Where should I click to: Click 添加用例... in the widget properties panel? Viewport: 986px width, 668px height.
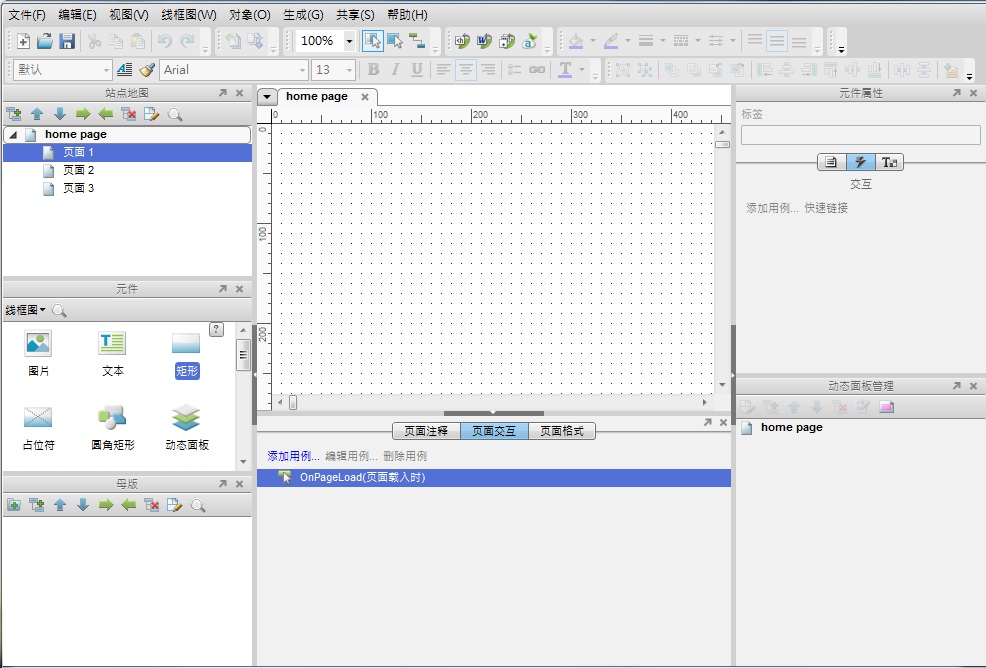[x=772, y=208]
